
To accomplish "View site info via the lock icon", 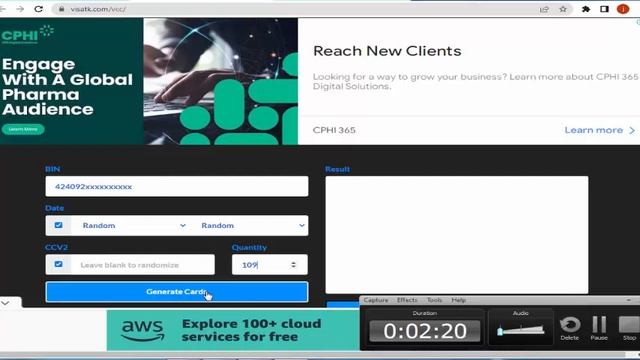I will coord(62,9).
